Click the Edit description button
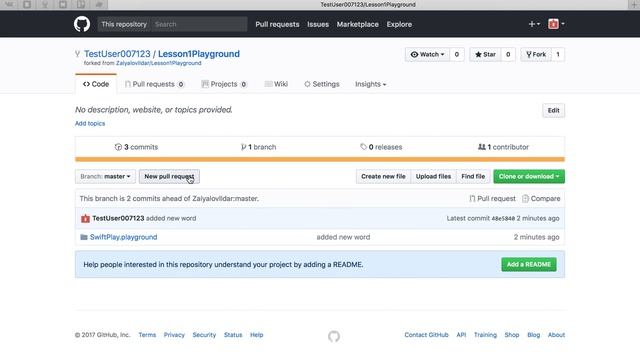 [553, 110]
